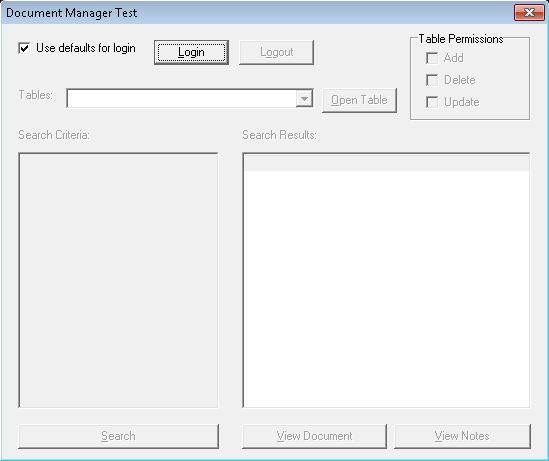
Task: Close the Document Manager Test window
Action: 529,13
